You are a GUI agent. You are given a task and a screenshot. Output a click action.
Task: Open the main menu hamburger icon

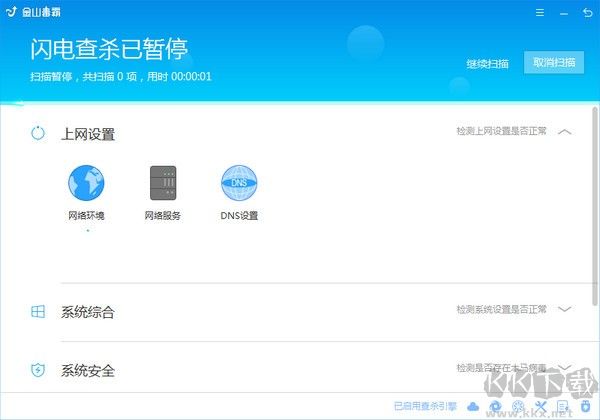[540, 13]
